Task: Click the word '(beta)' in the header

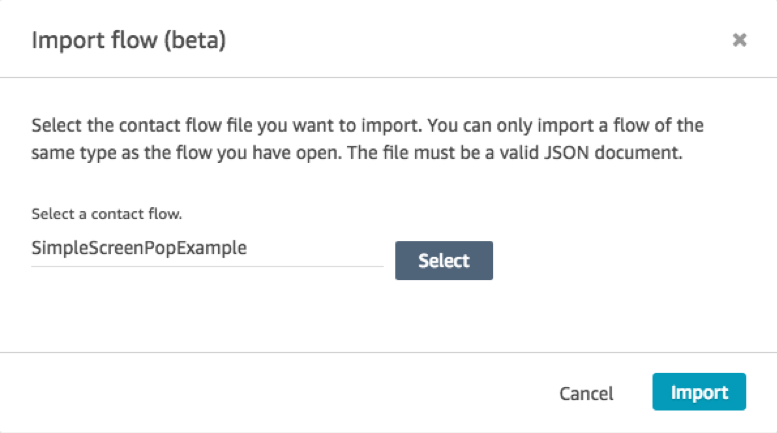Action: (x=195, y=40)
